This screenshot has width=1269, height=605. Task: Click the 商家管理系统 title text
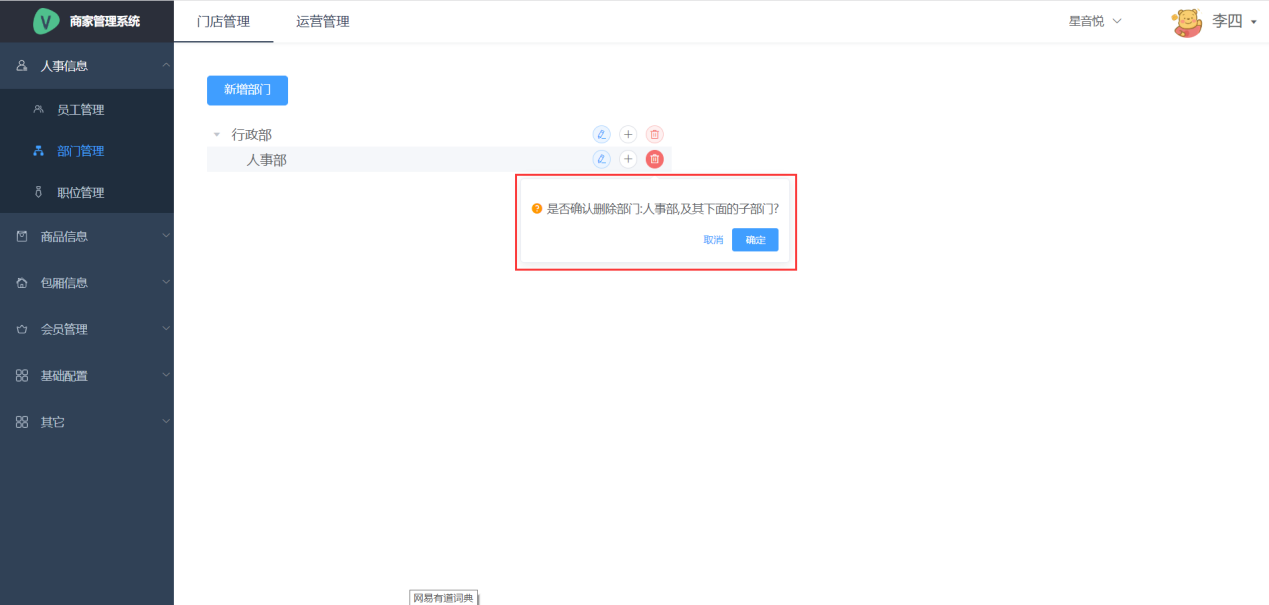(105, 21)
